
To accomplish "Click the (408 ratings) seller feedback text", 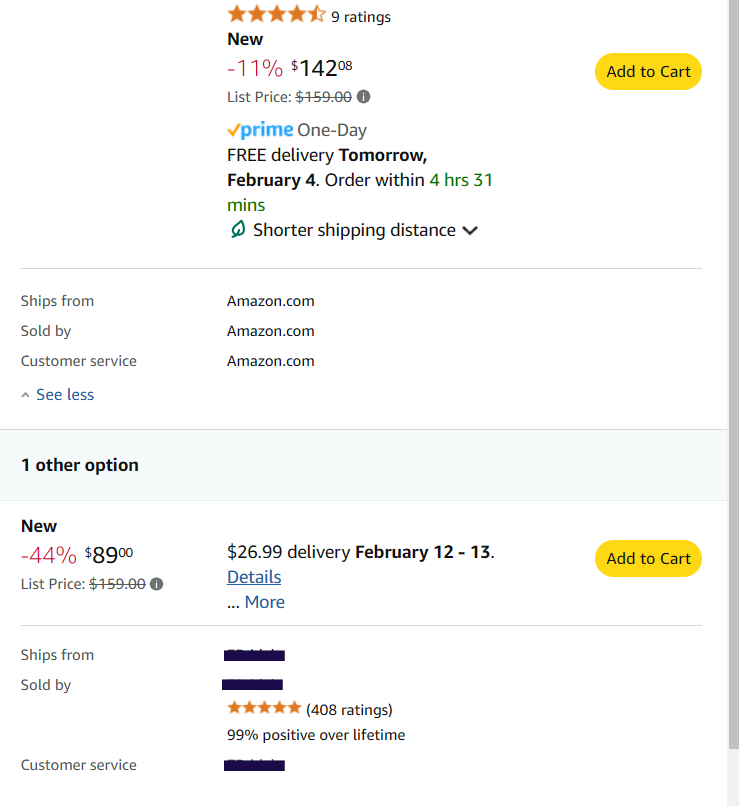I will [x=349, y=710].
